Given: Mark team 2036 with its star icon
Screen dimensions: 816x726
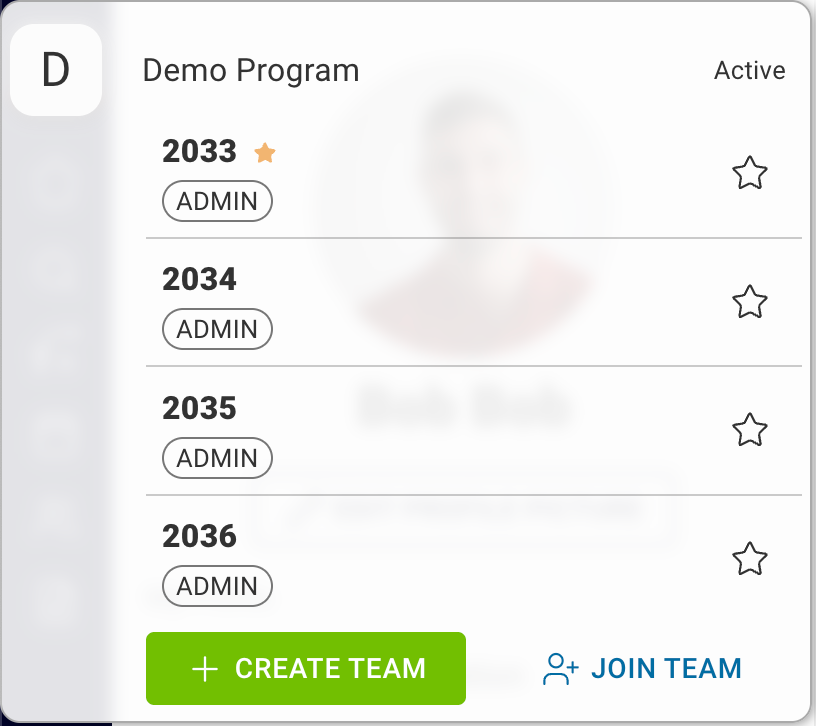Looking at the screenshot, I should pyautogui.click(x=750, y=558).
